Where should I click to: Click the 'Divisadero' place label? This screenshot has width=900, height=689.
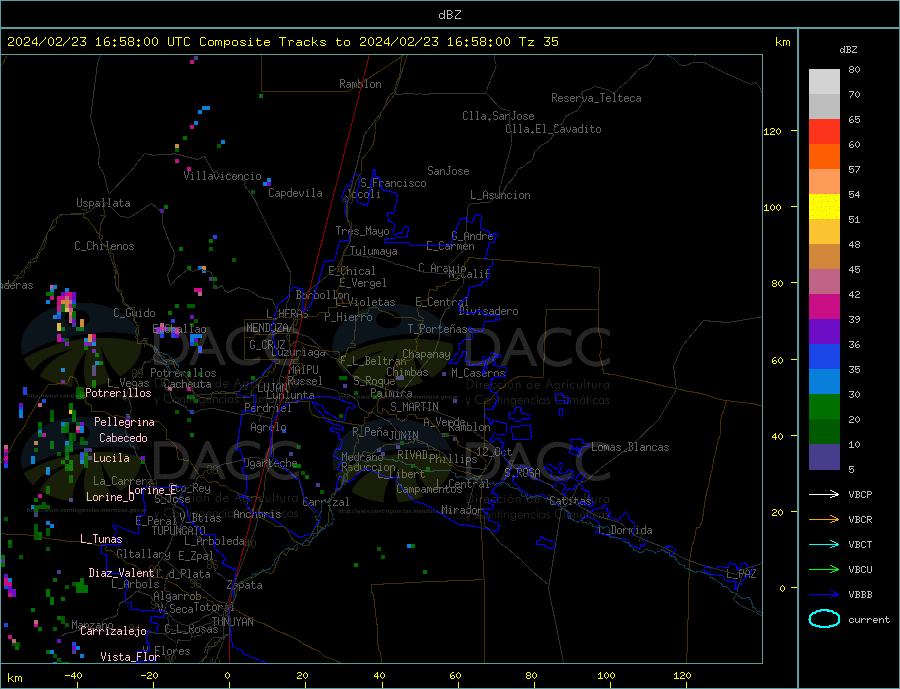pyautogui.click(x=488, y=311)
